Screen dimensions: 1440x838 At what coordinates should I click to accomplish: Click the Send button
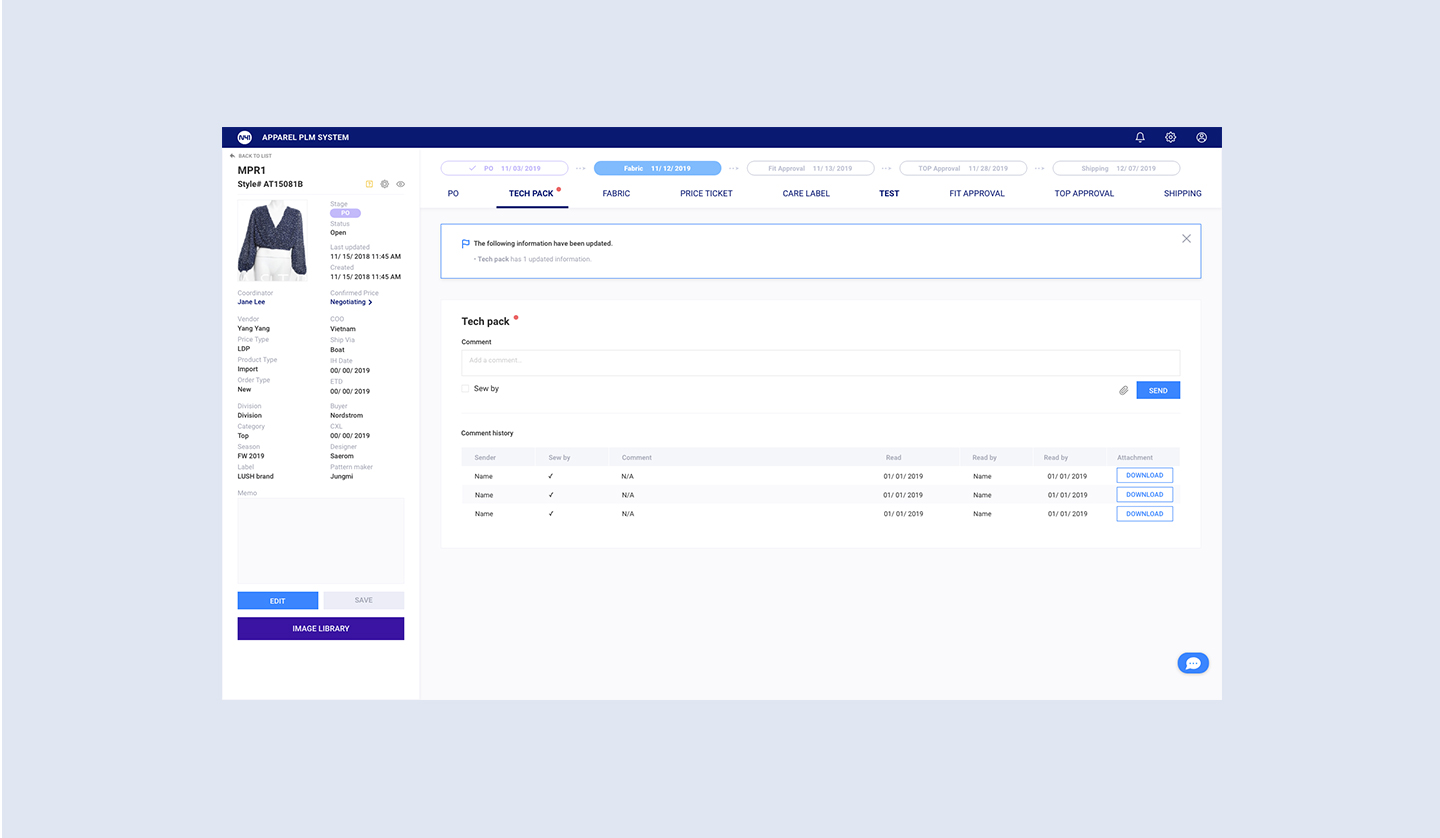(1158, 391)
